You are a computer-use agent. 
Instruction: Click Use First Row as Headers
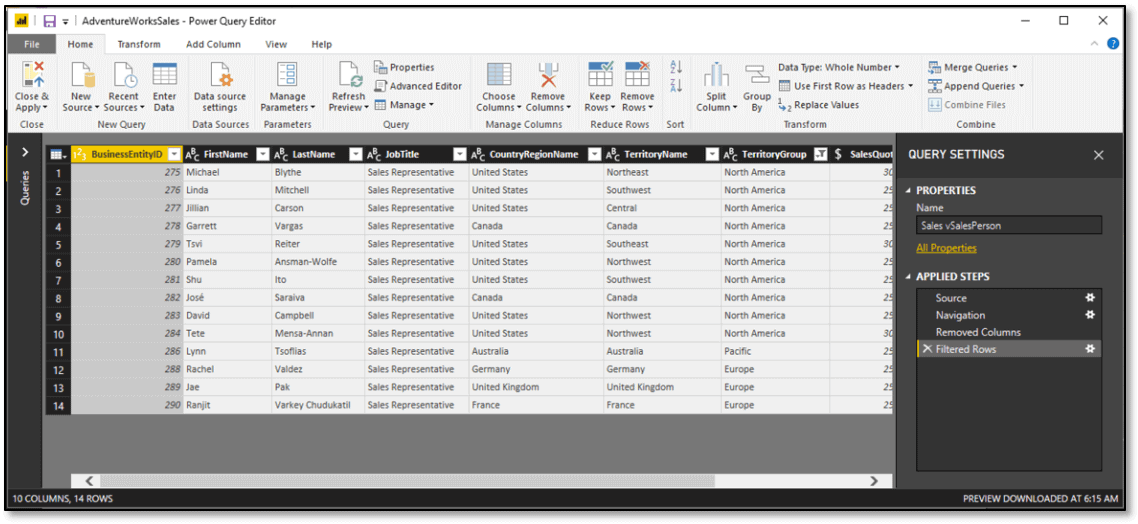(846, 86)
